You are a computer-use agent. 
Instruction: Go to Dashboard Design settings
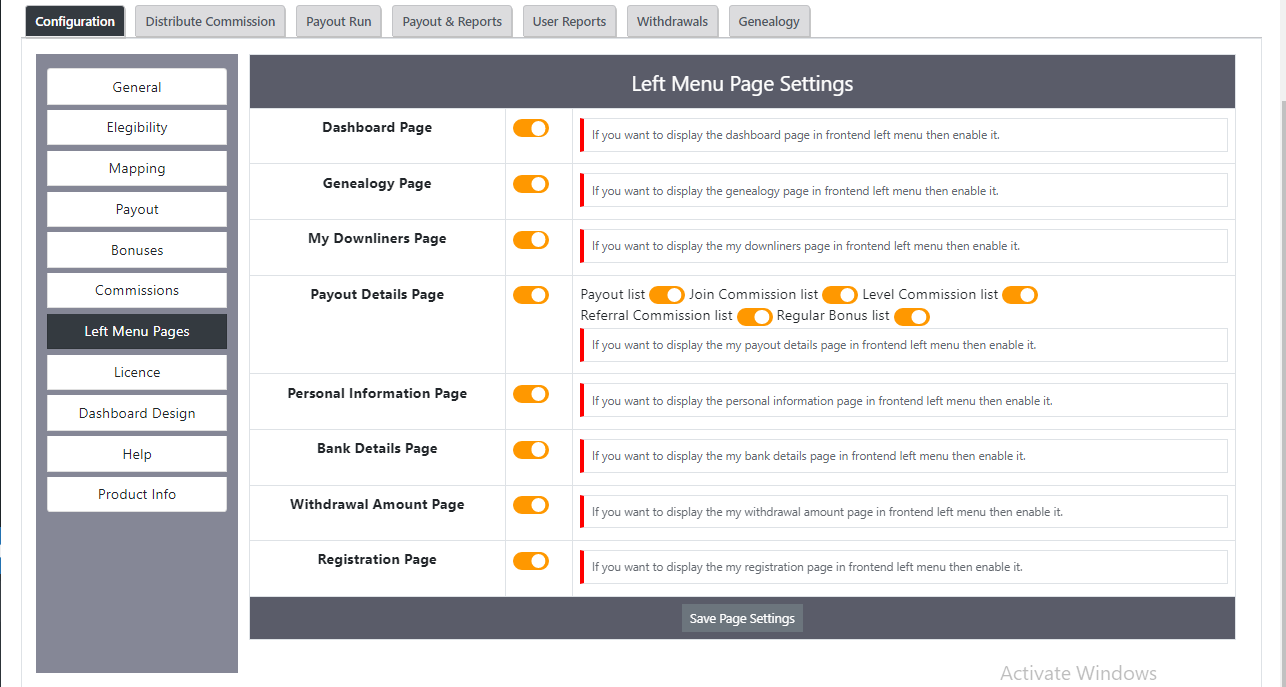point(136,413)
